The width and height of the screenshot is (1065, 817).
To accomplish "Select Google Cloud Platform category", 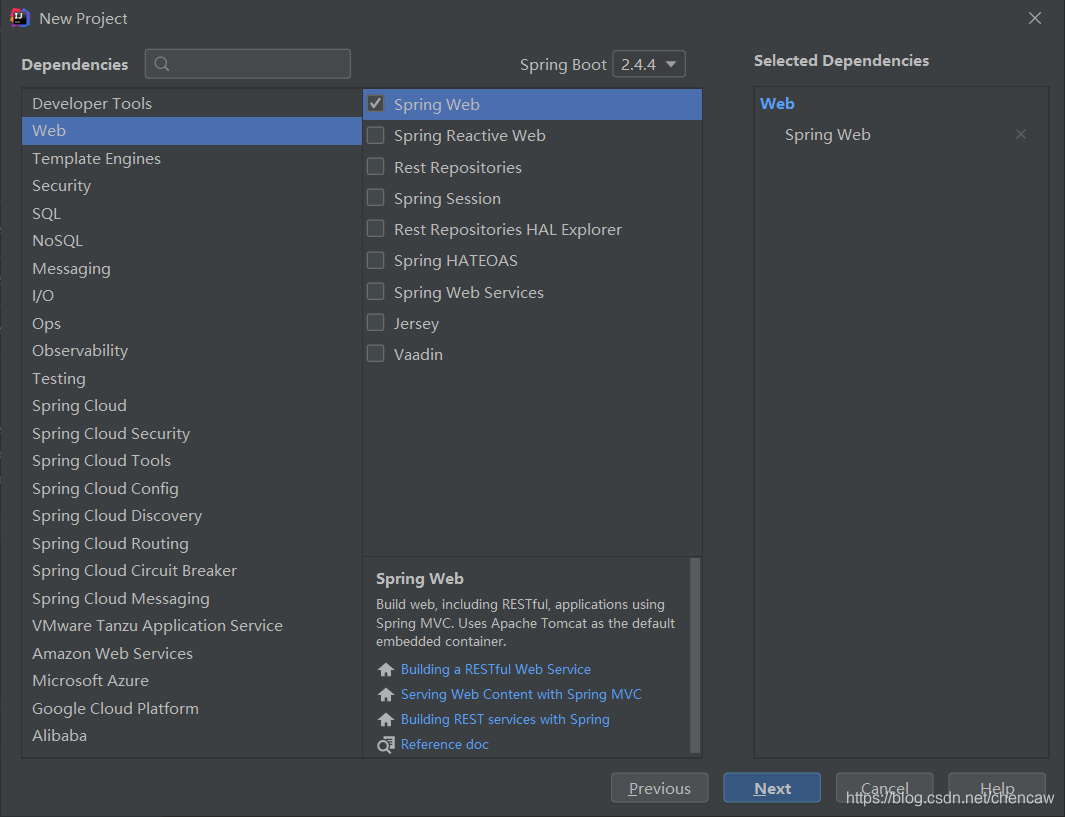I will pos(192,708).
